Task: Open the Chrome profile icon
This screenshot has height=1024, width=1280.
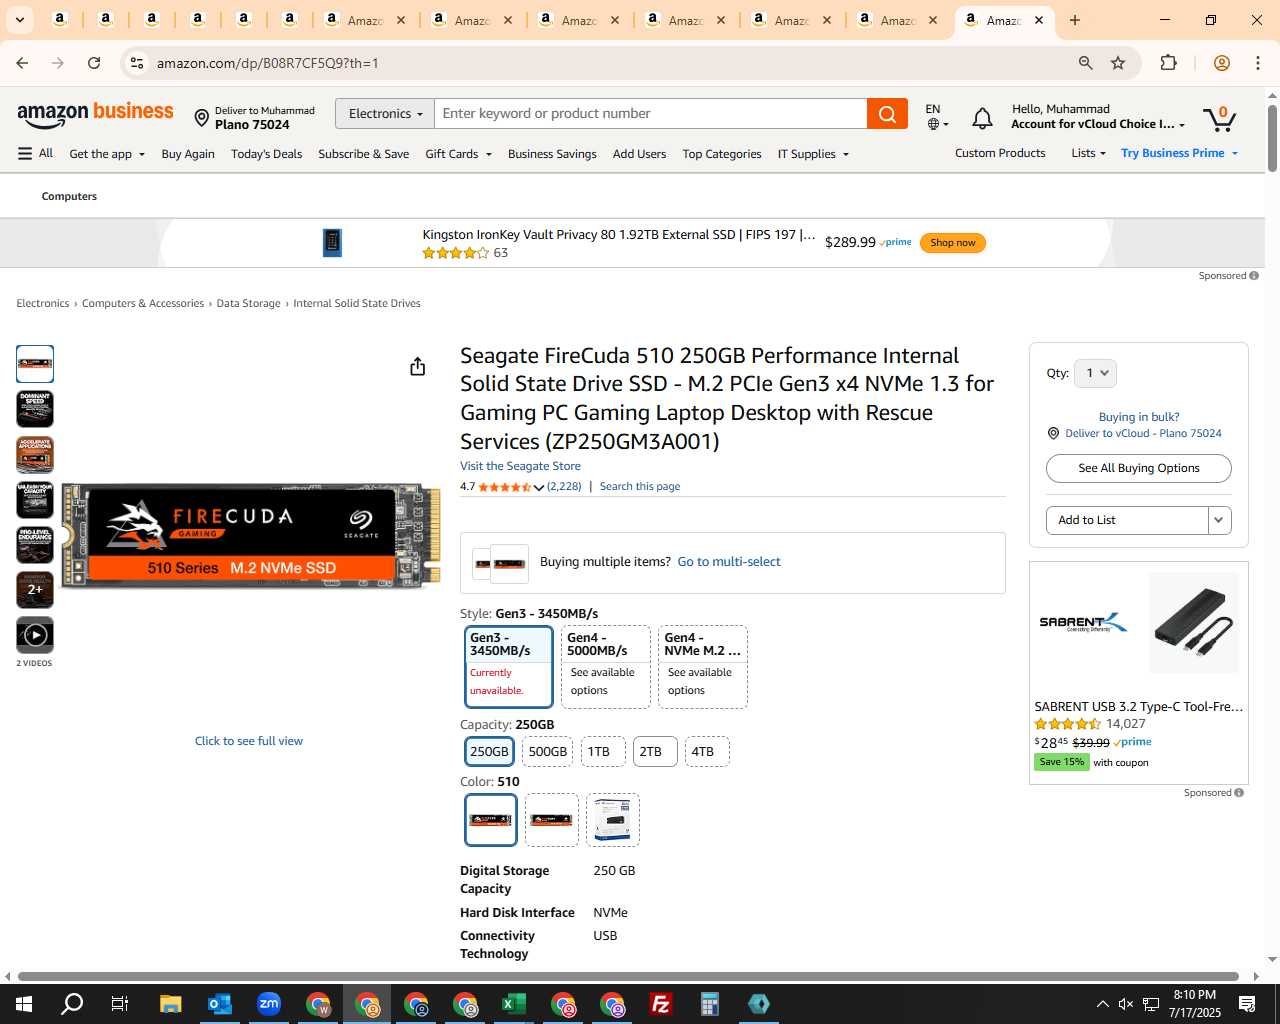Action: (x=1221, y=63)
